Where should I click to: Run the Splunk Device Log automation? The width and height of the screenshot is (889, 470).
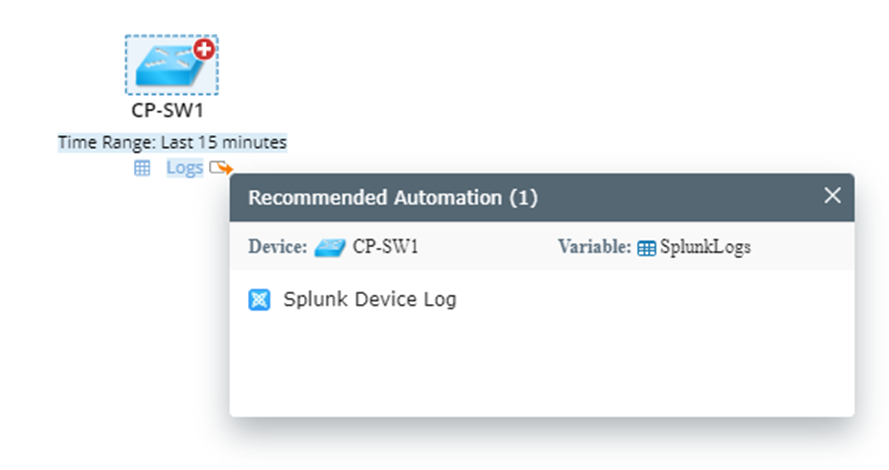click(369, 299)
